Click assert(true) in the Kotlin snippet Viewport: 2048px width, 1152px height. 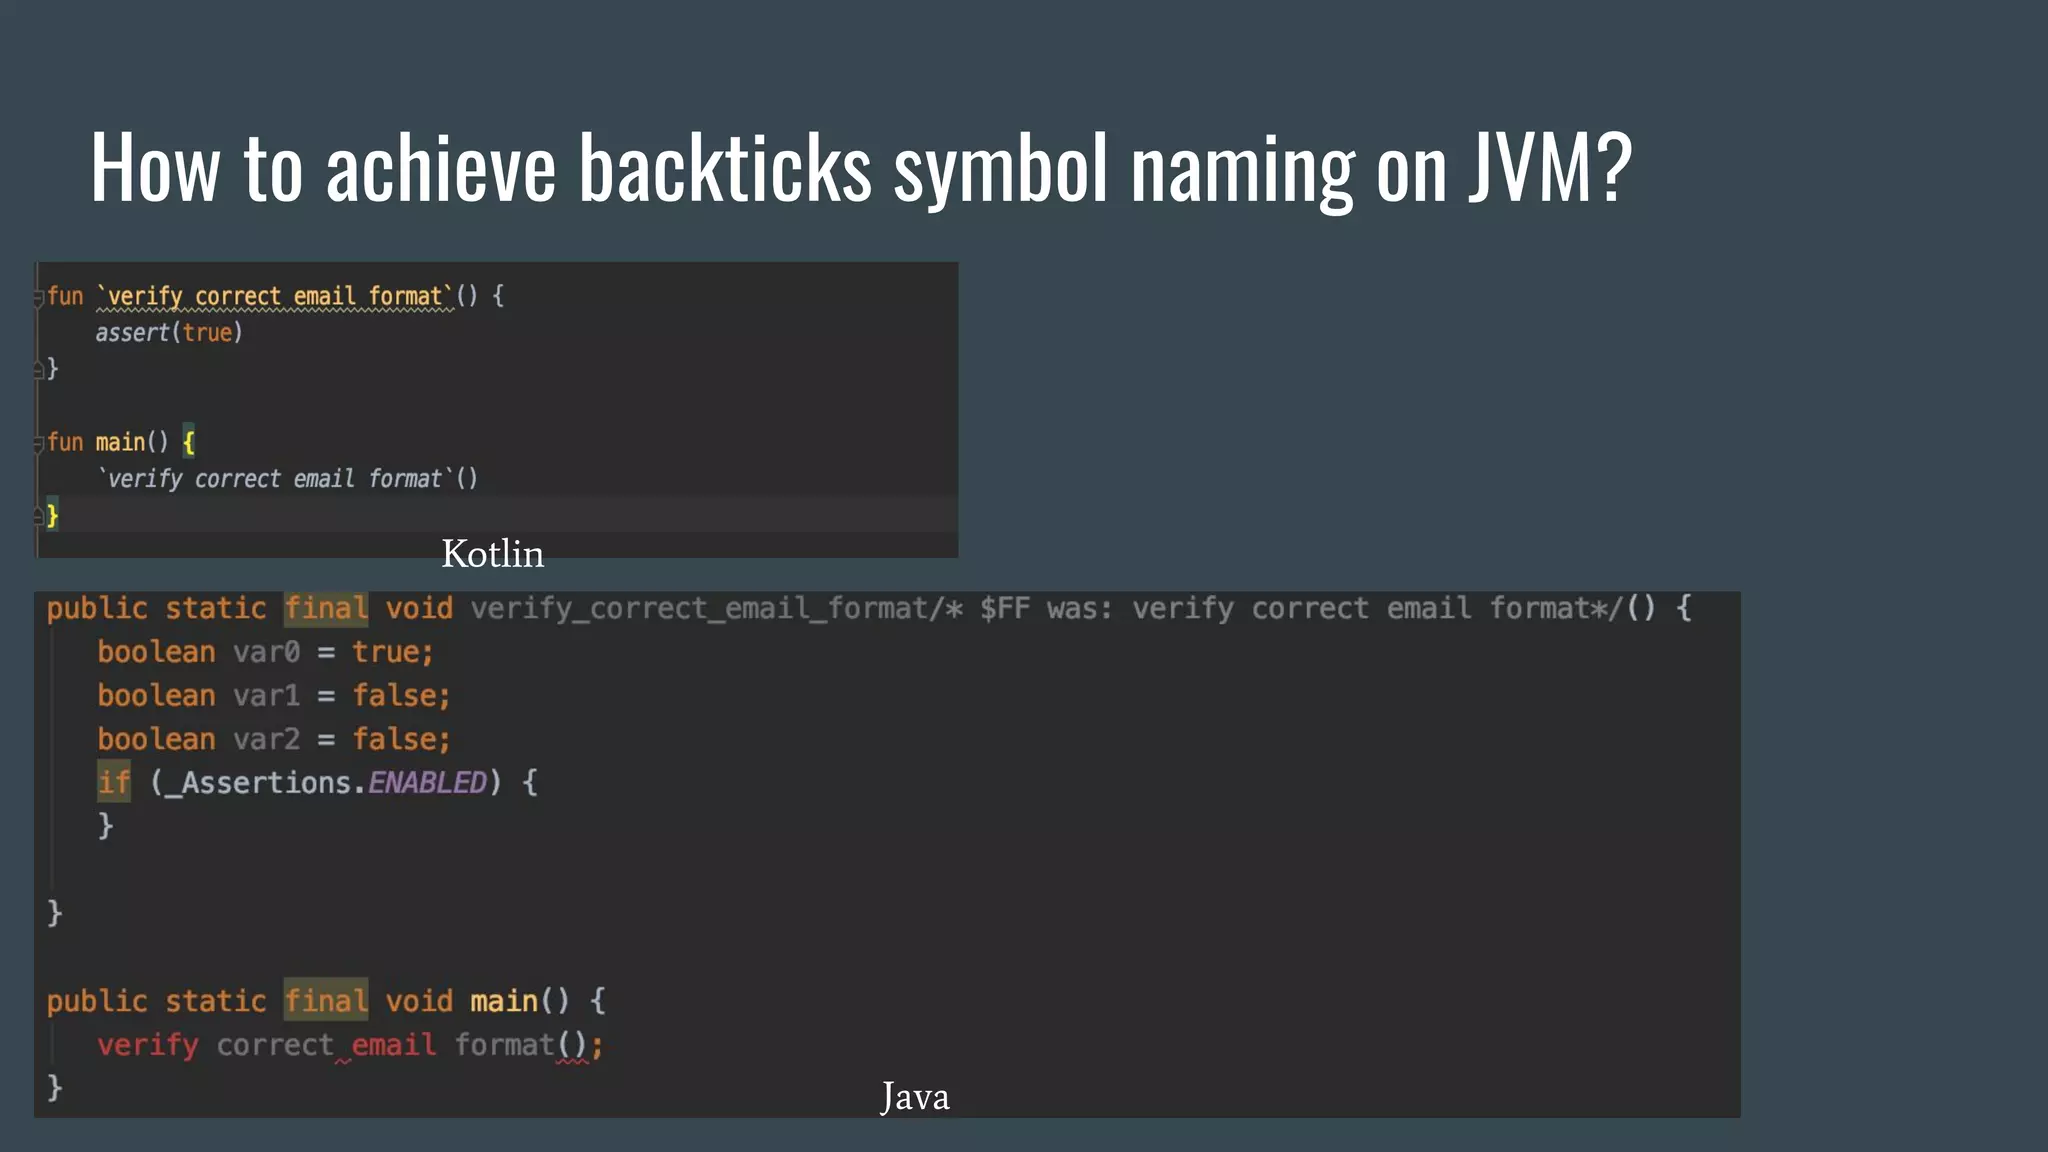tap(168, 333)
